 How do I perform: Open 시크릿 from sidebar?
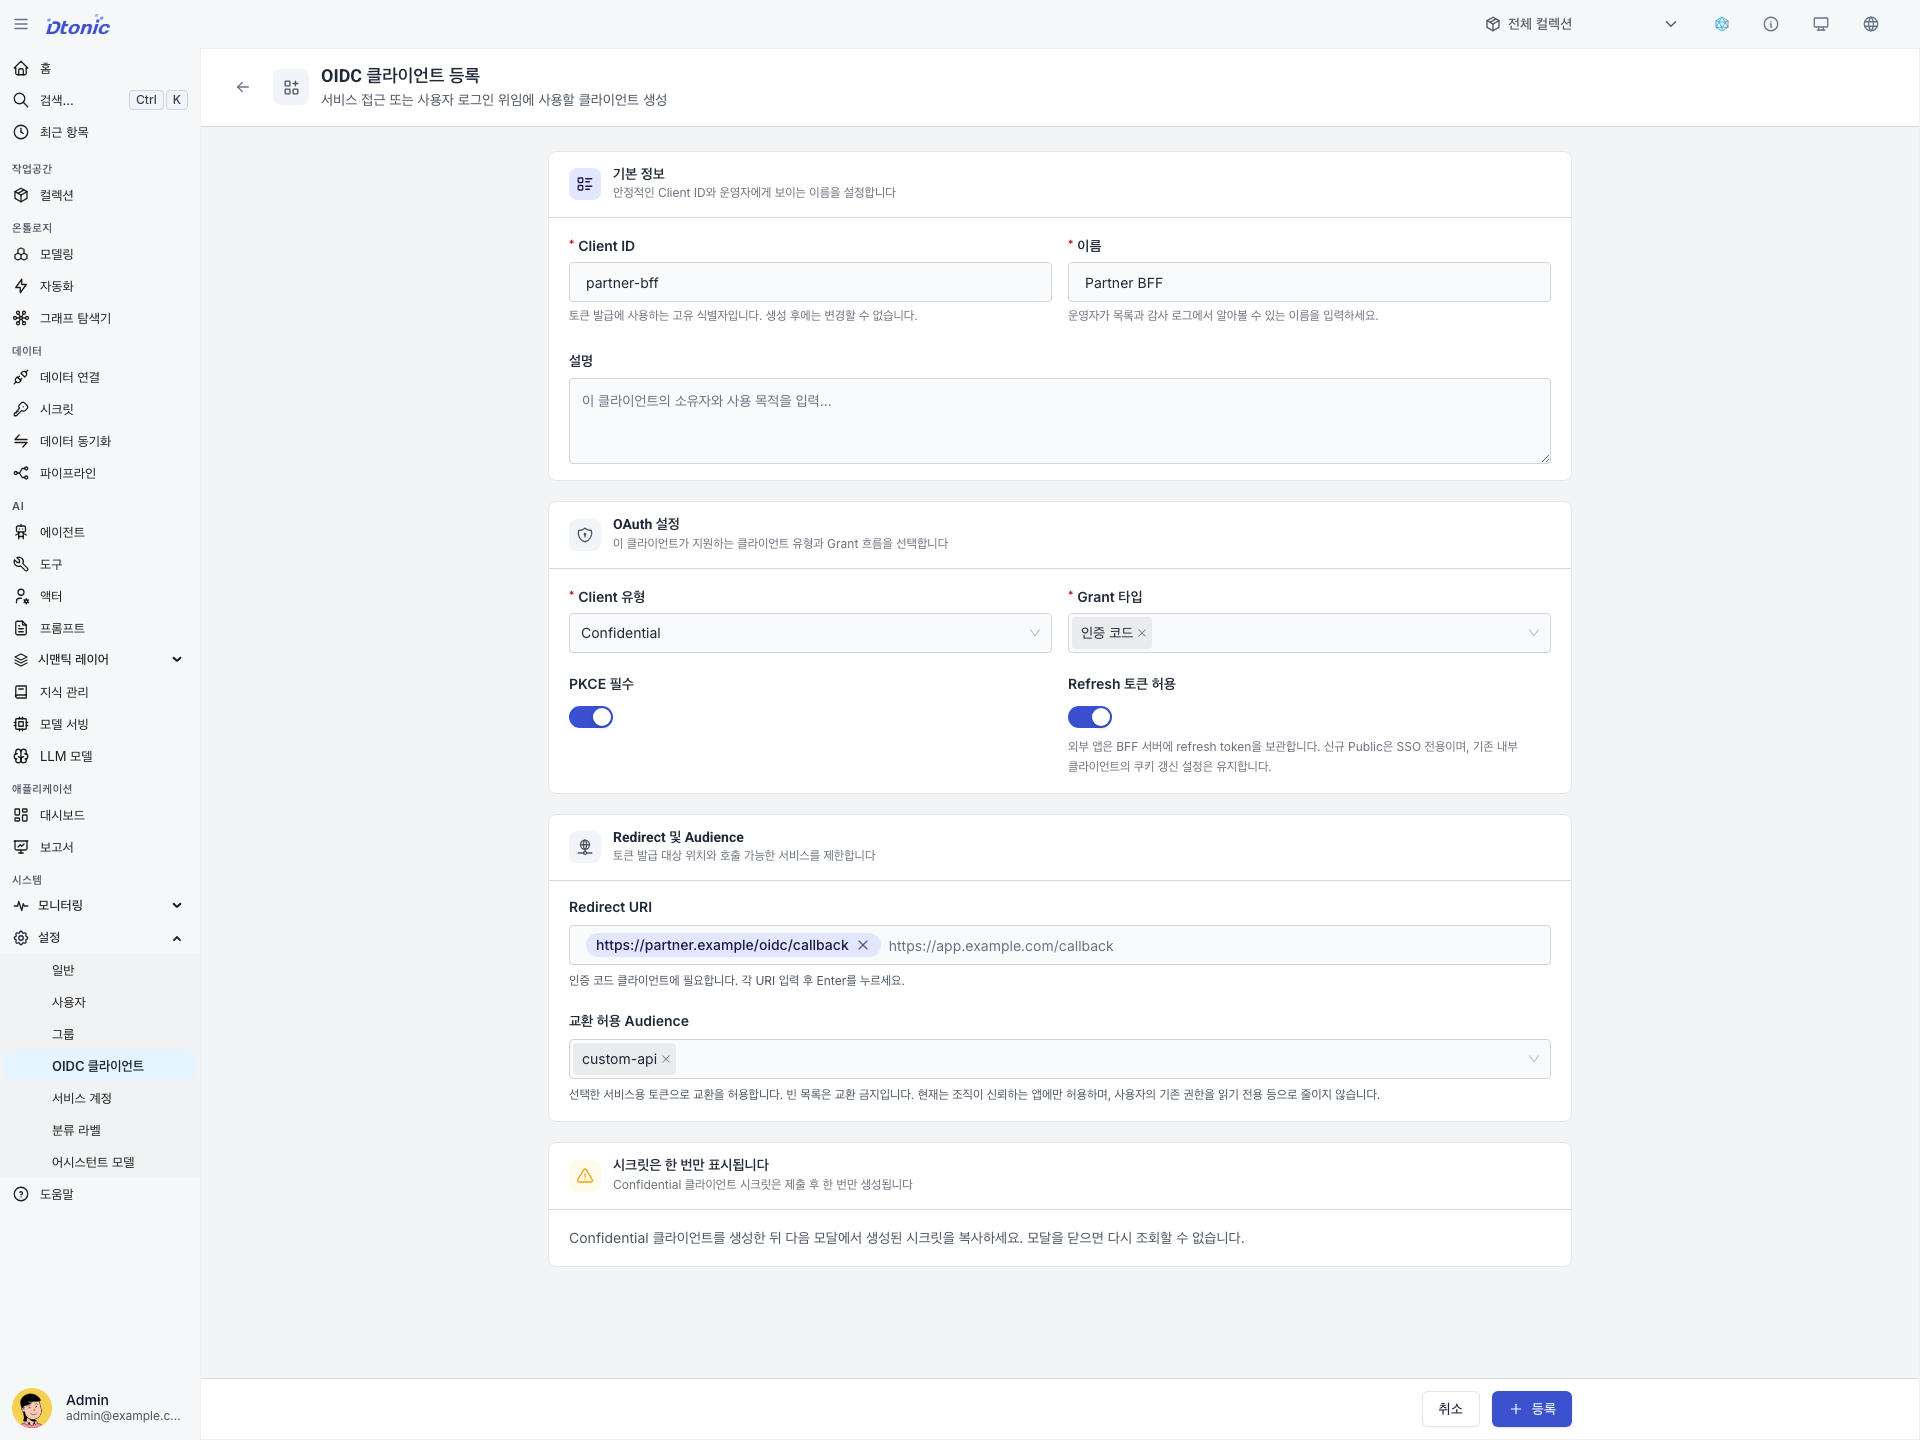(x=100, y=409)
